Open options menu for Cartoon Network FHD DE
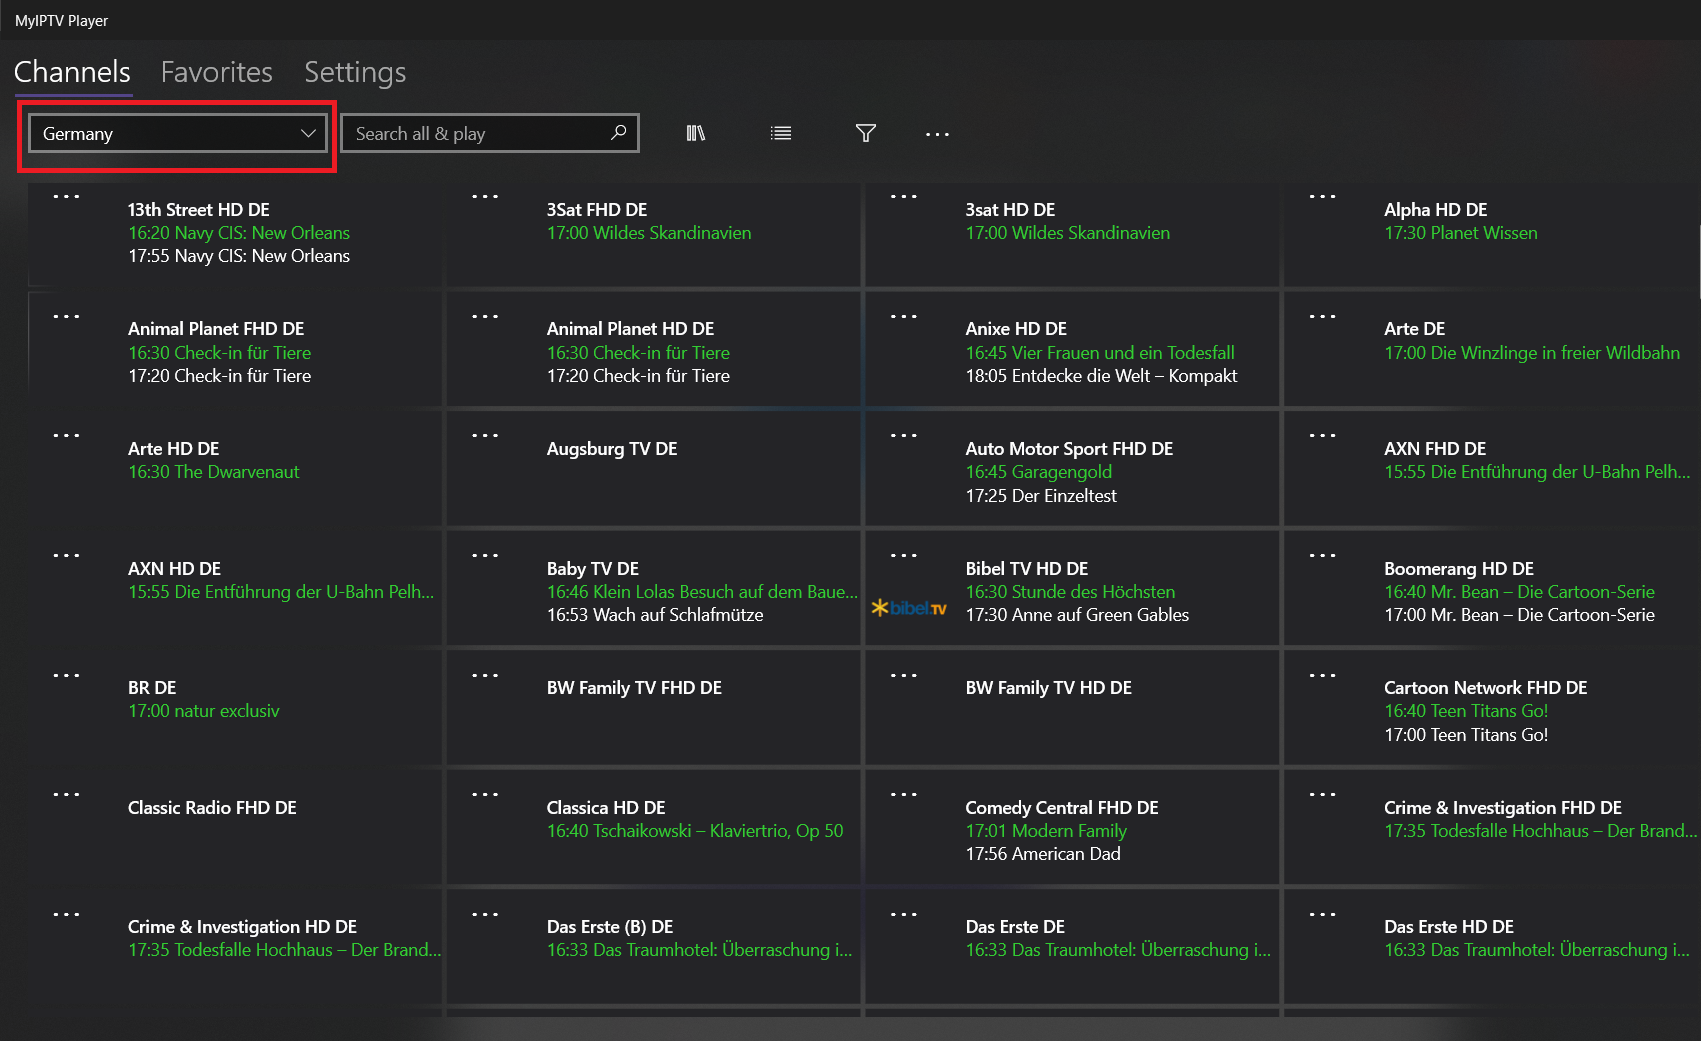 [1322, 675]
